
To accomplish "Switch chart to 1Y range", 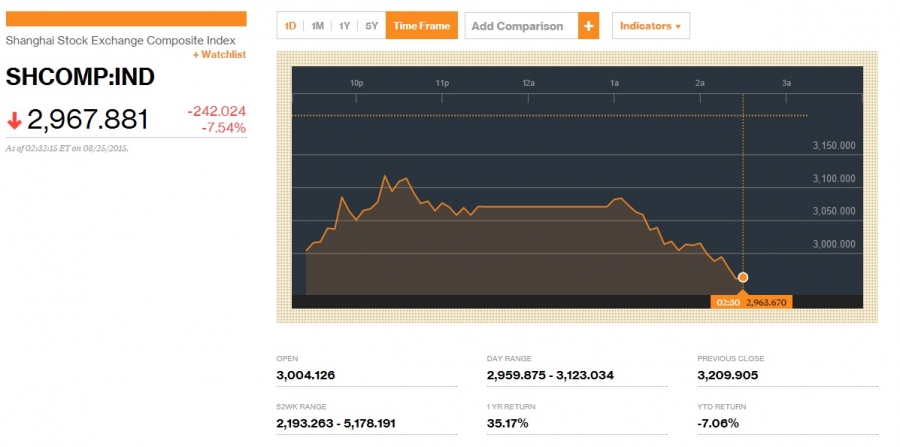I will point(344,26).
